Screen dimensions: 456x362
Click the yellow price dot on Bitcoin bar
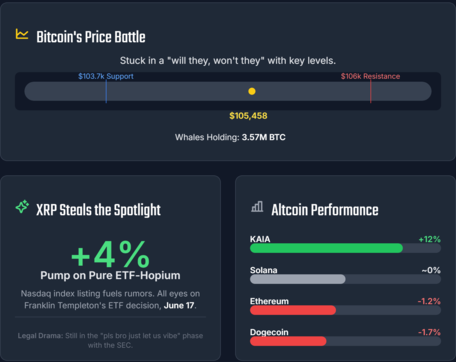pyautogui.click(x=252, y=91)
